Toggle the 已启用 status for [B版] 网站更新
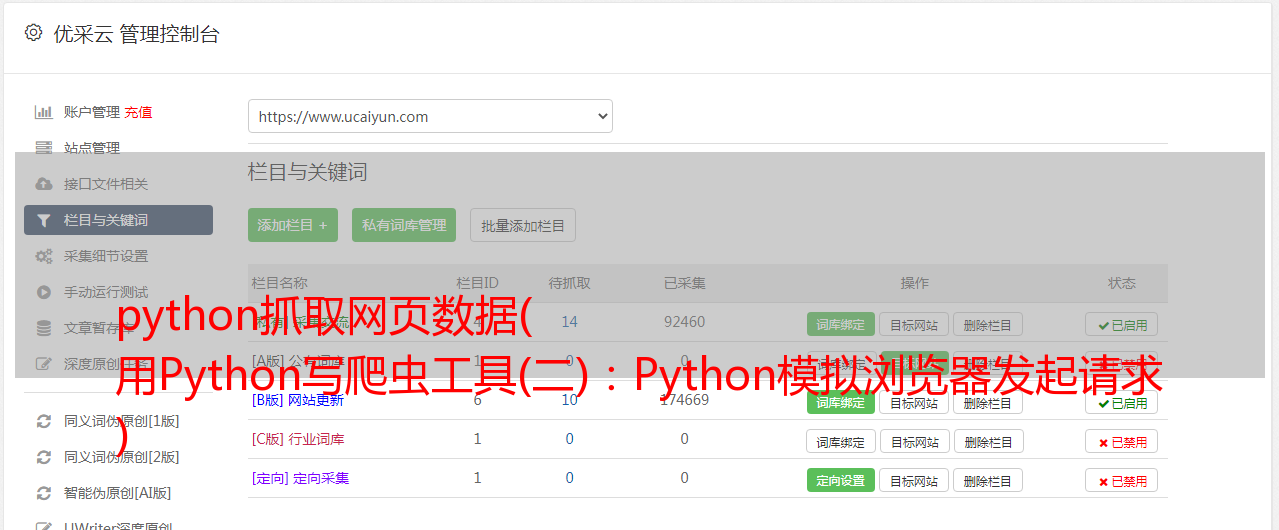 click(x=1122, y=402)
